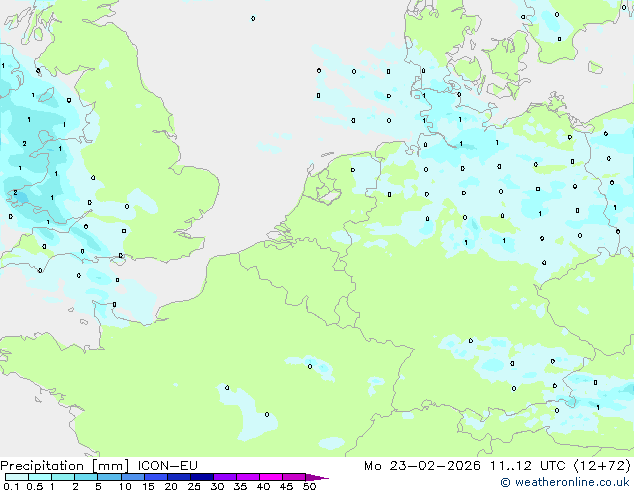Click the '15' legend scale label
This screenshot has width=634, height=490.
[x=148, y=486]
